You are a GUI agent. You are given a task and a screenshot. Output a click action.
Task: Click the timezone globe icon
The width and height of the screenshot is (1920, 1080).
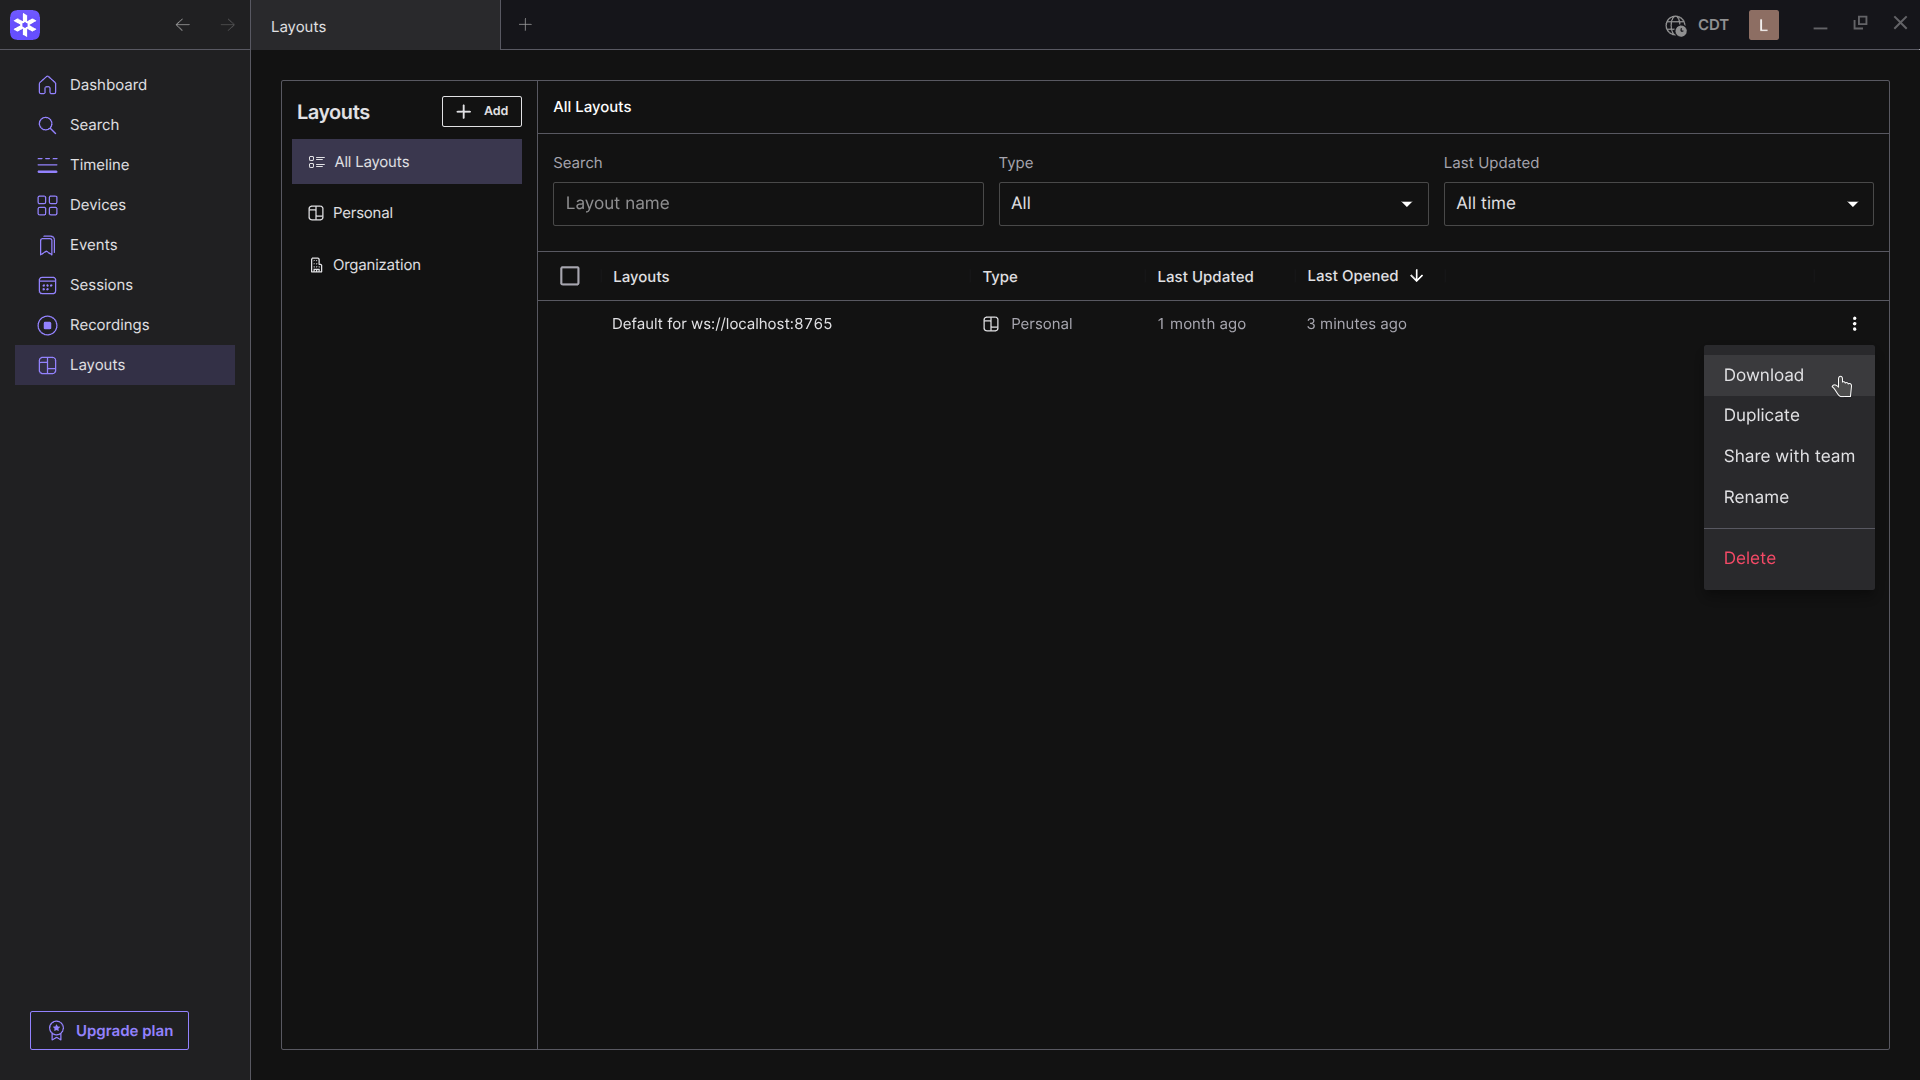pyautogui.click(x=1675, y=26)
